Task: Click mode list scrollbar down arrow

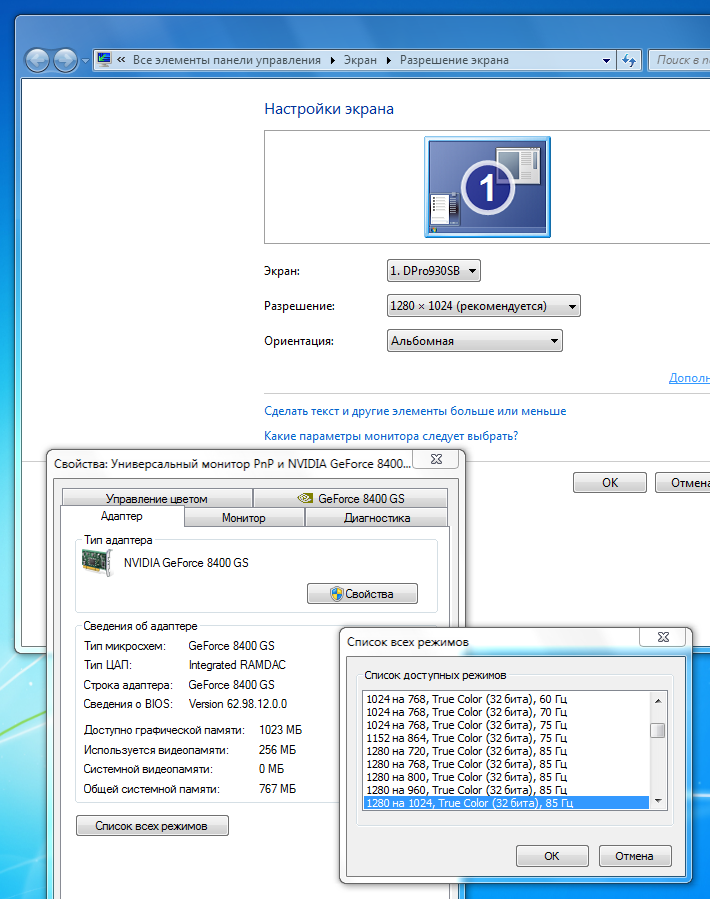Action: (658, 801)
